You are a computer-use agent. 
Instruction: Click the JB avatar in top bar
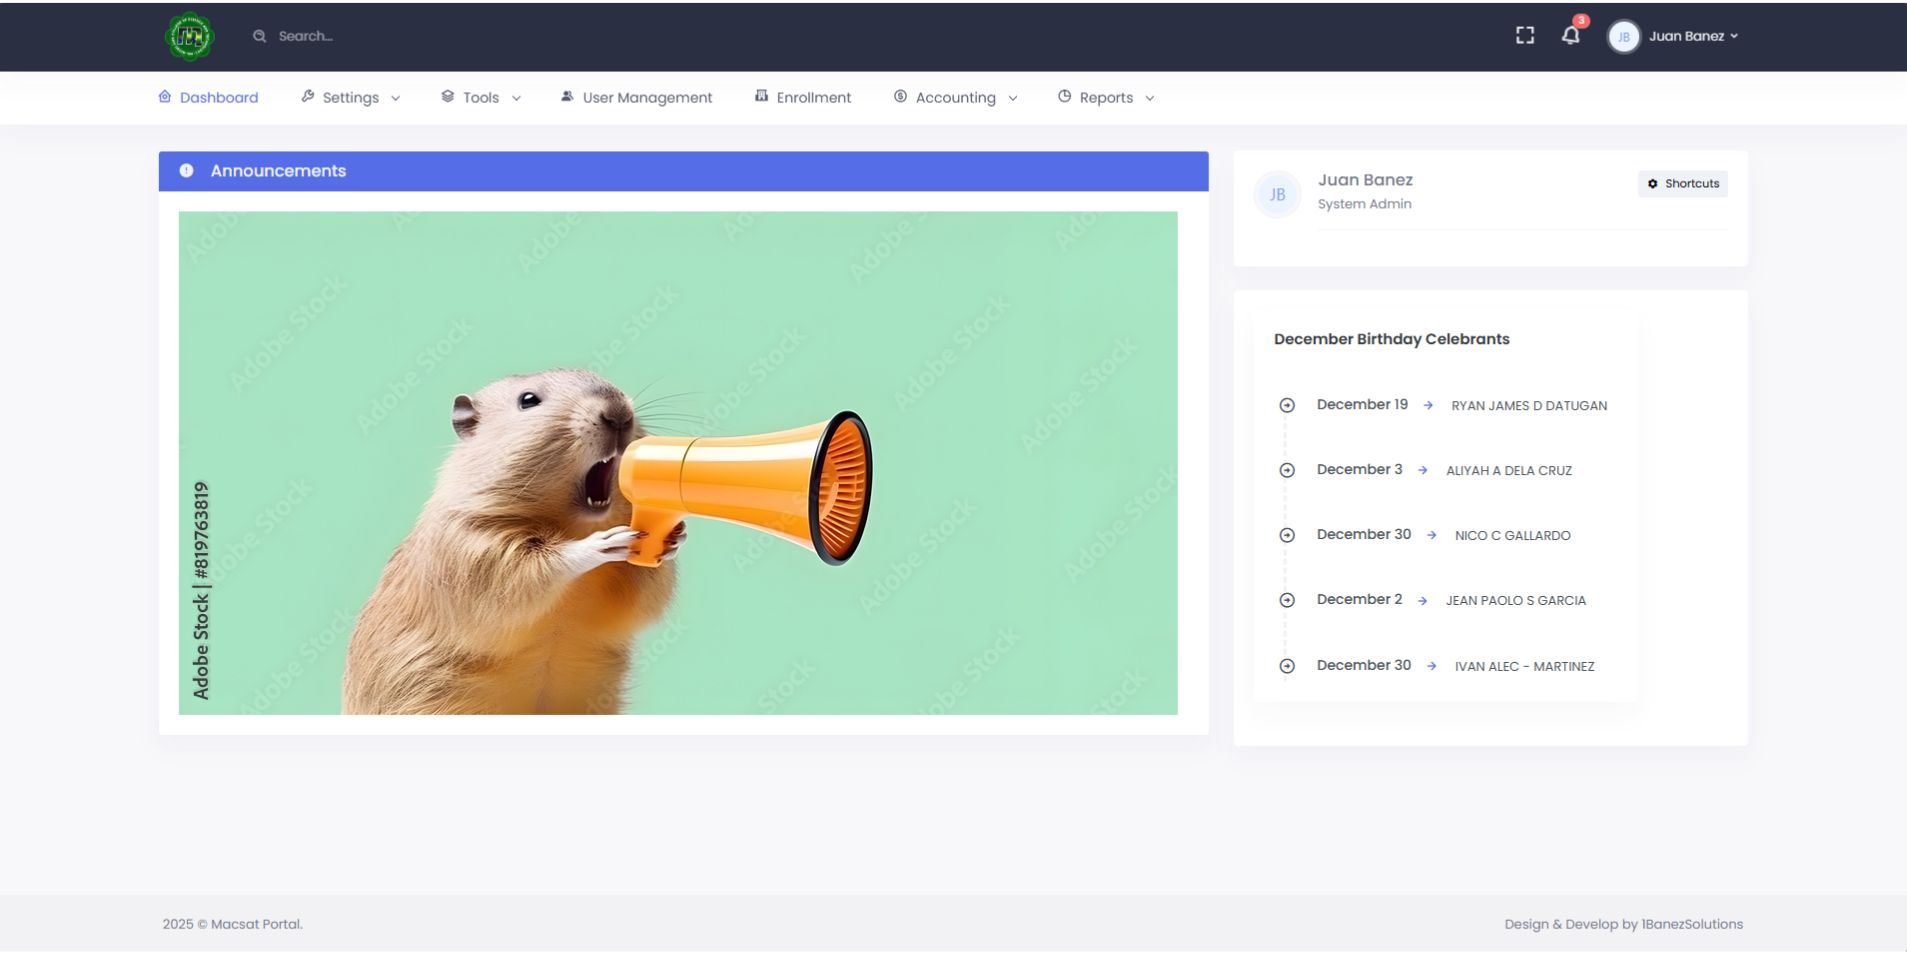(x=1623, y=37)
